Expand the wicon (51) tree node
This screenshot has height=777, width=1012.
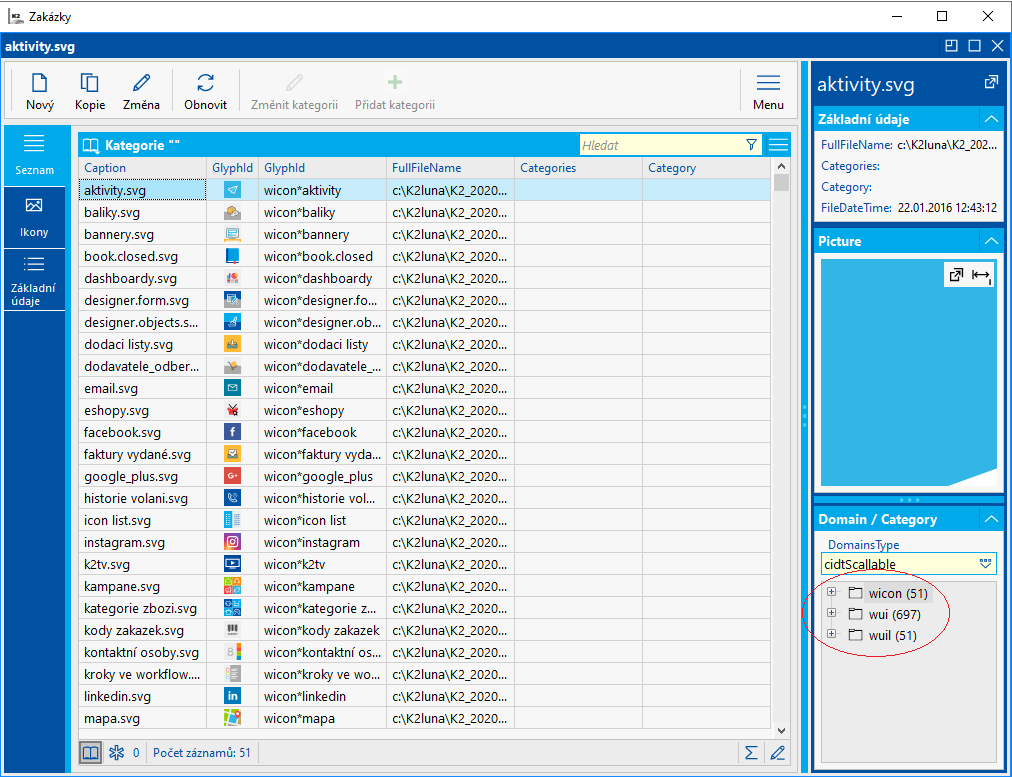(832, 593)
